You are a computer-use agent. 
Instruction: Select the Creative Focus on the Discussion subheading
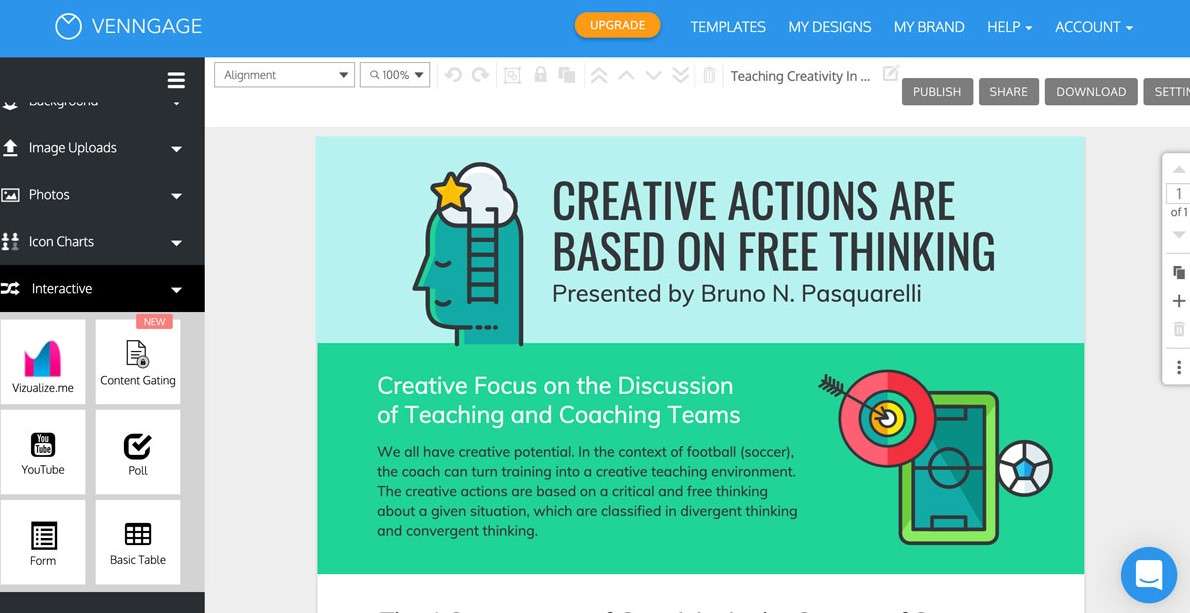pyautogui.click(x=559, y=400)
